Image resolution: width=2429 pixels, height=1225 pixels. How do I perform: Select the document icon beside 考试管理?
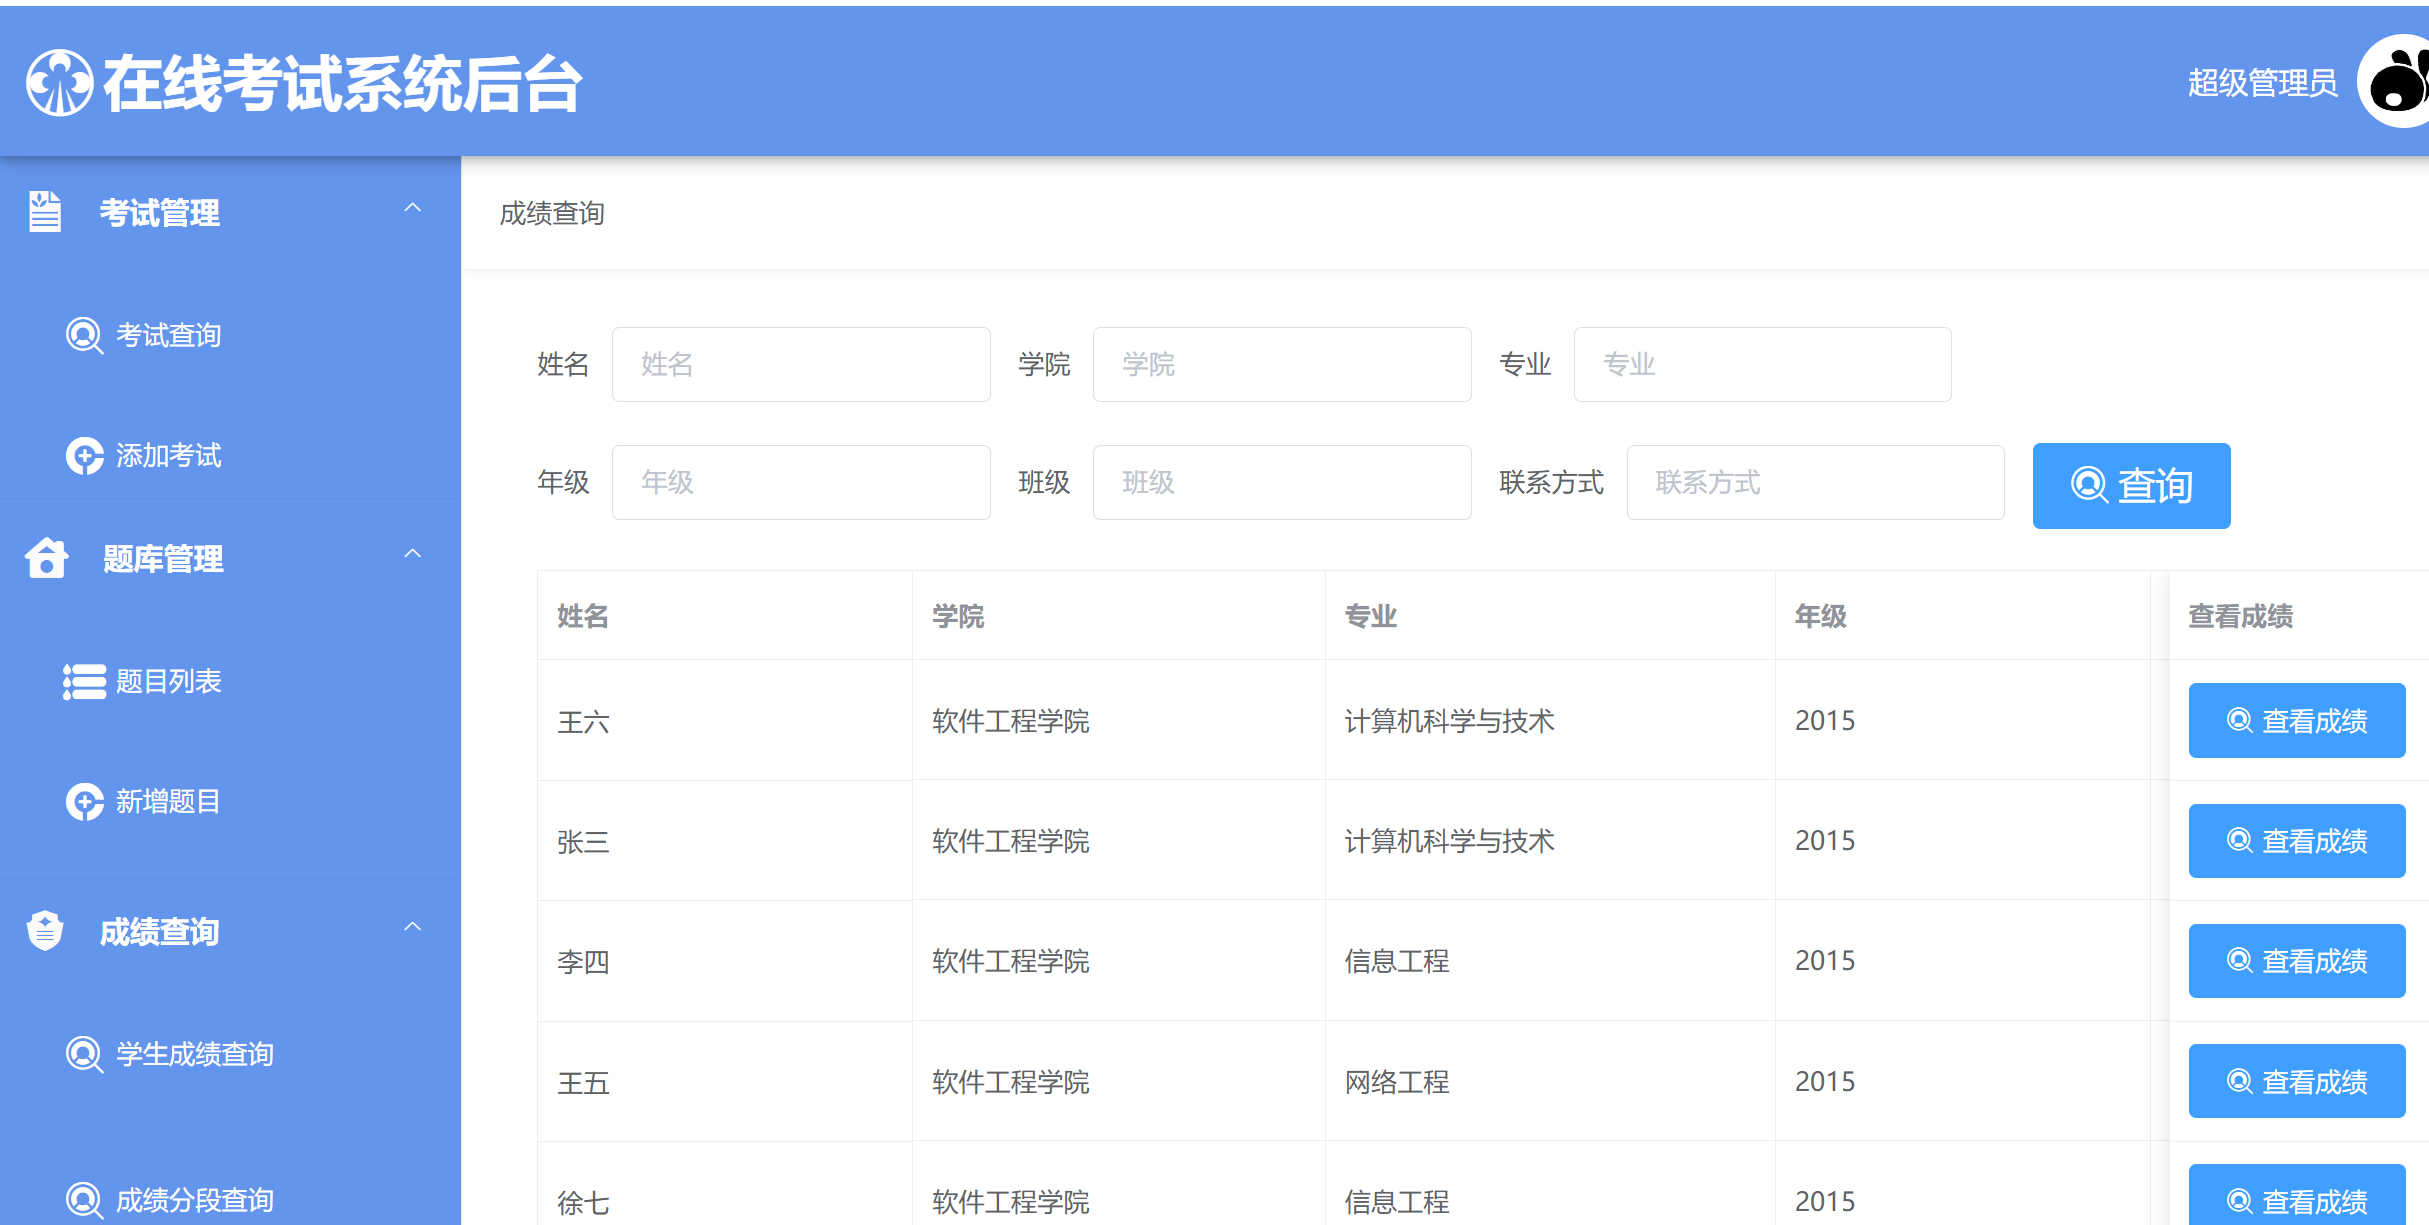[x=44, y=212]
